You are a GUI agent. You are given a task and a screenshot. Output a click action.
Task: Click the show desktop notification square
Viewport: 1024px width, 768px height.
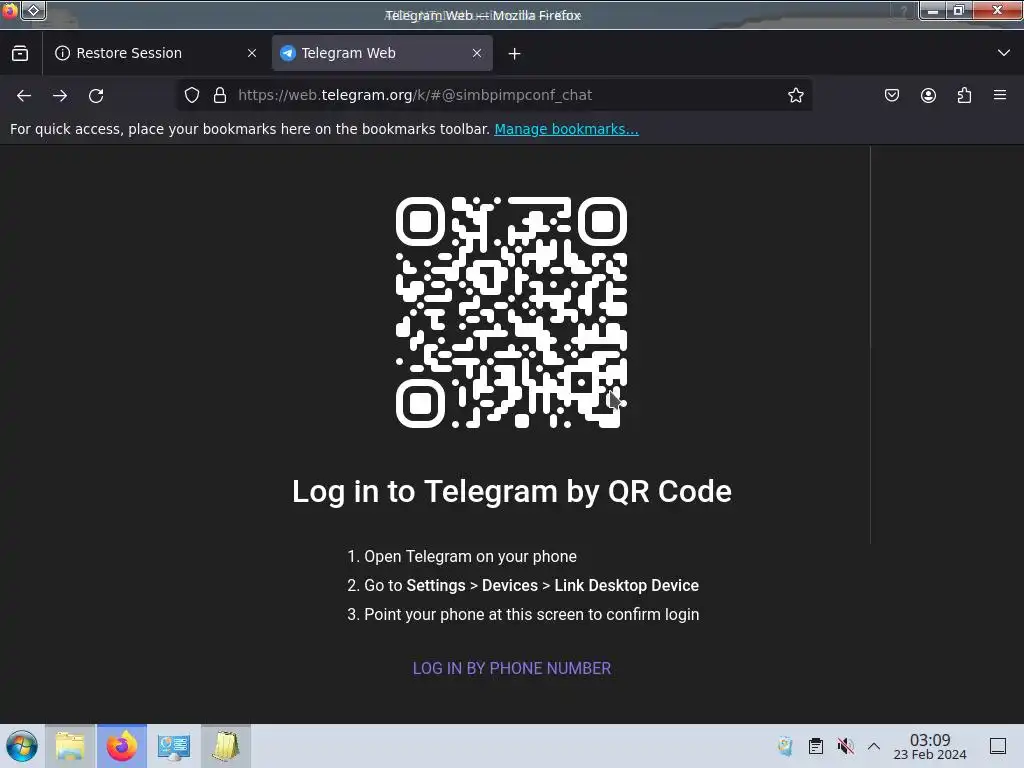[x=998, y=746]
